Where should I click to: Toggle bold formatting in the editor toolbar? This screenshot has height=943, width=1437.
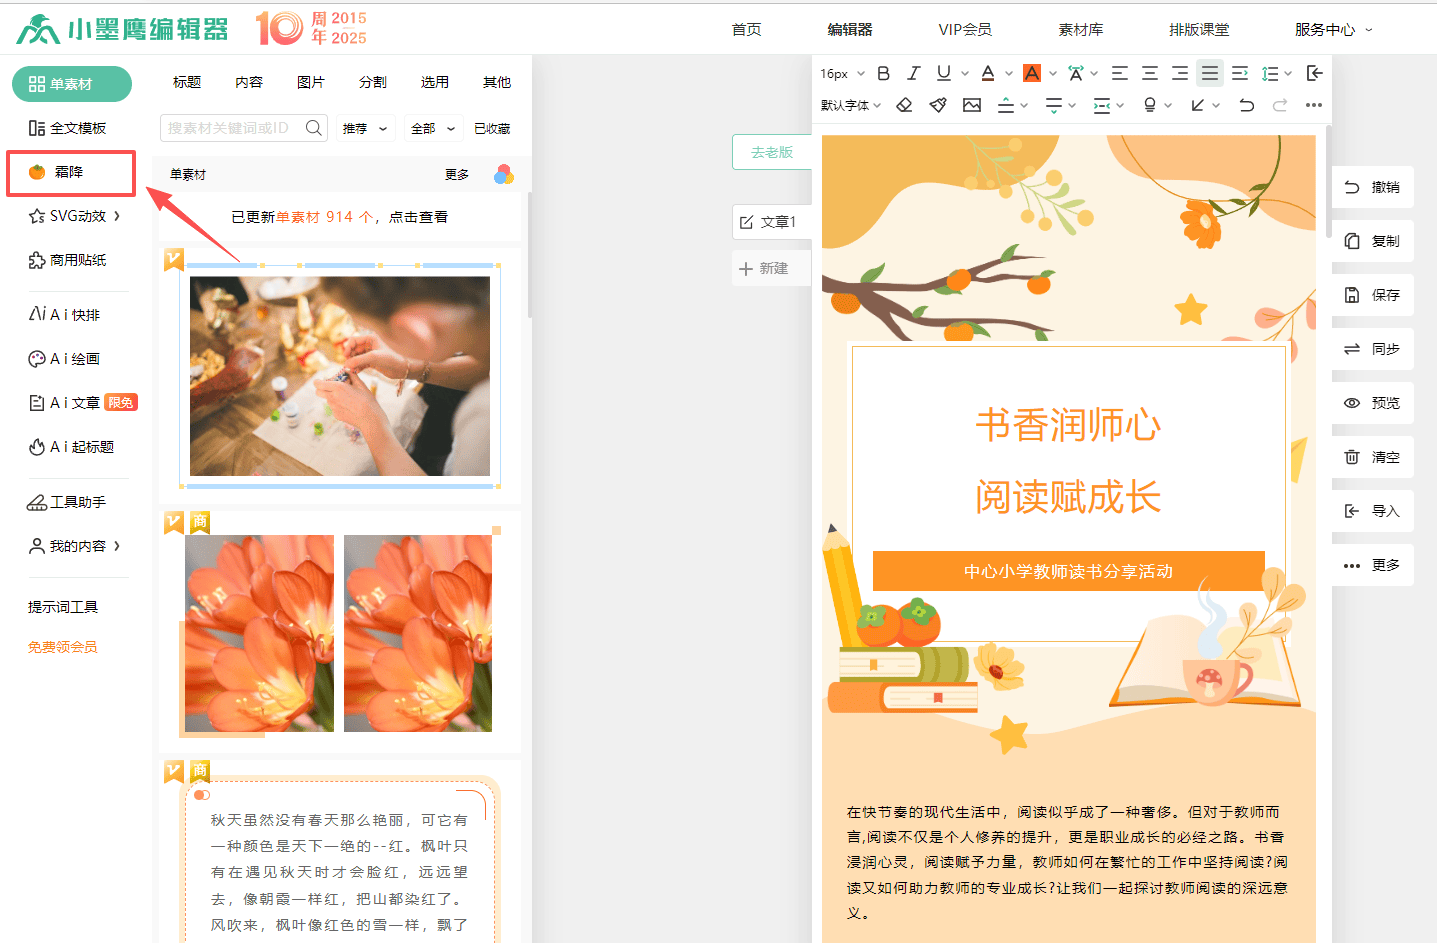point(883,73)
